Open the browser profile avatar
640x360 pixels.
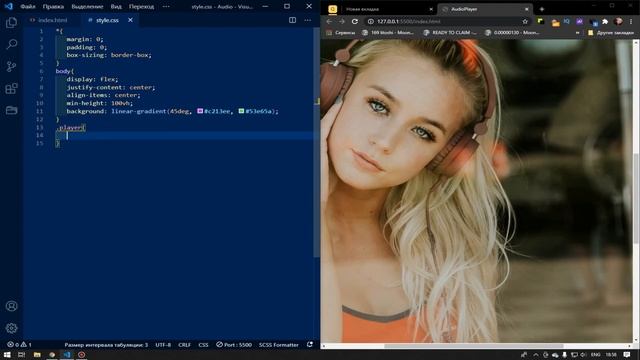point(618,21)
